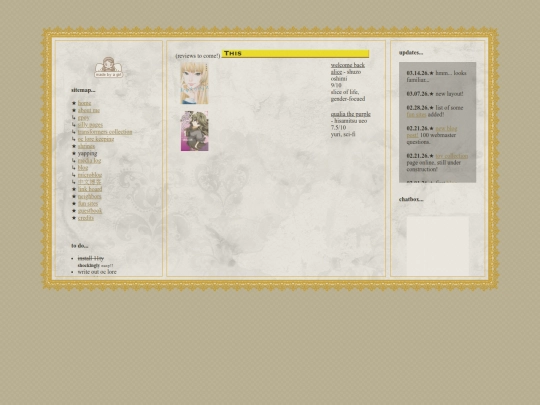540x405 pixels.
Task: Open the 'oc lore keeping' link
Action: coord(96,139)
